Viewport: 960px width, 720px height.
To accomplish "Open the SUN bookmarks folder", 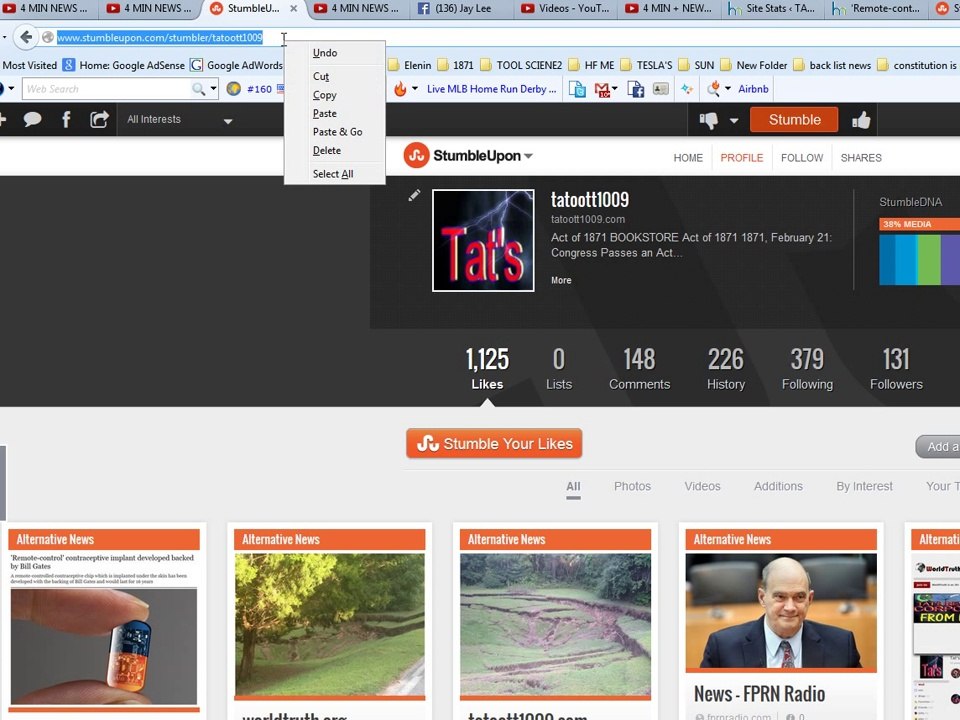I will (696, 66).
